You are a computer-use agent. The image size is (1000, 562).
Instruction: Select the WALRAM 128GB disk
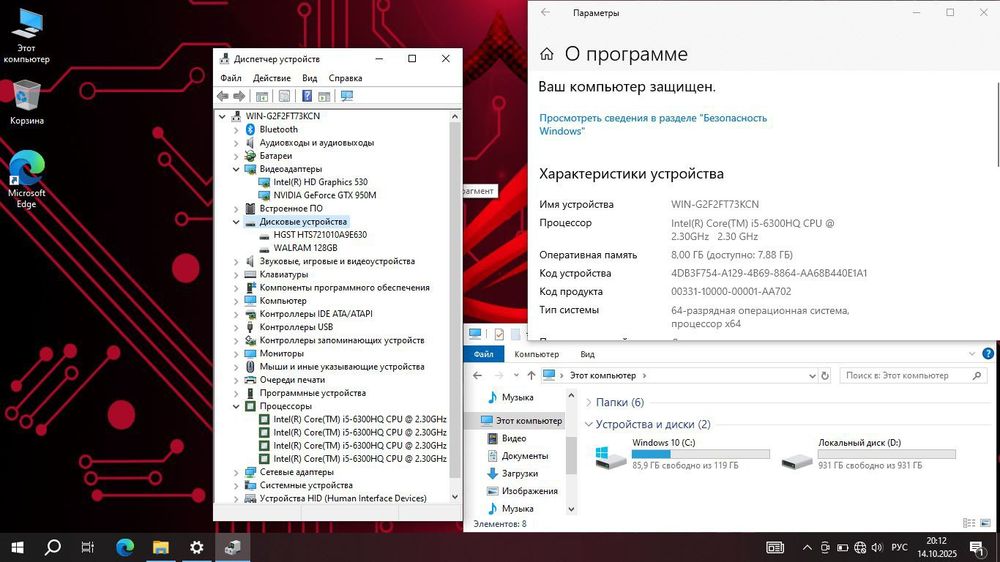tap(305, 248)
